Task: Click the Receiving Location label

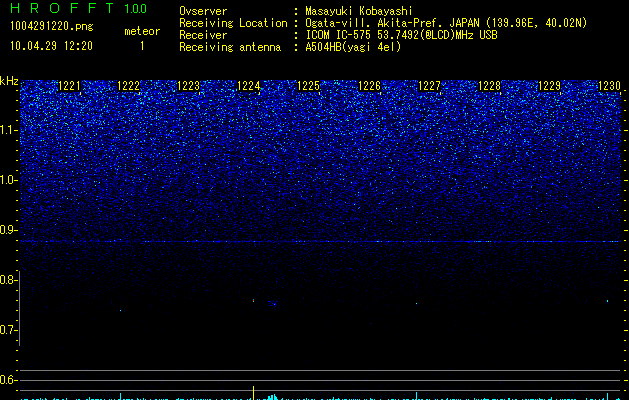Action: pos(233,23)
